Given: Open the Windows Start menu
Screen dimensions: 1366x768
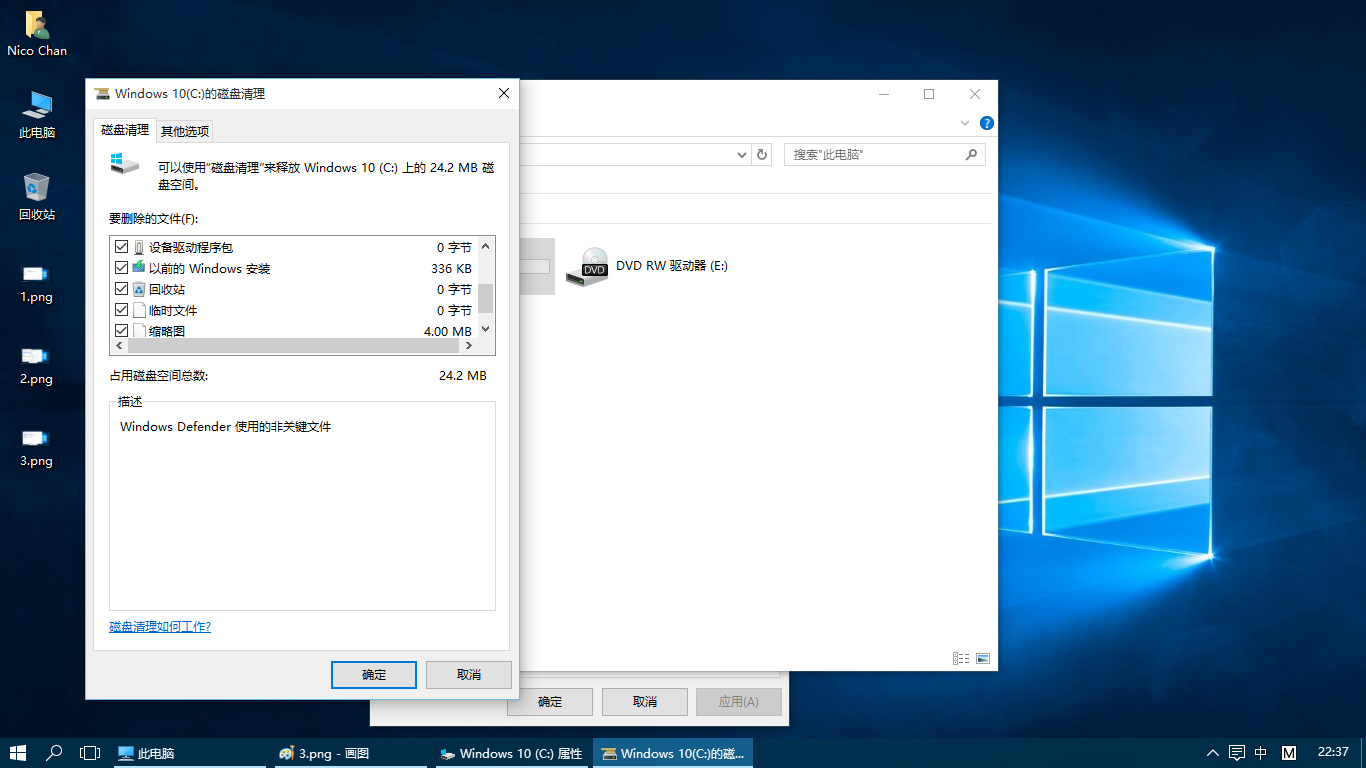Looking at the screenshot, I should coord(18,753).
